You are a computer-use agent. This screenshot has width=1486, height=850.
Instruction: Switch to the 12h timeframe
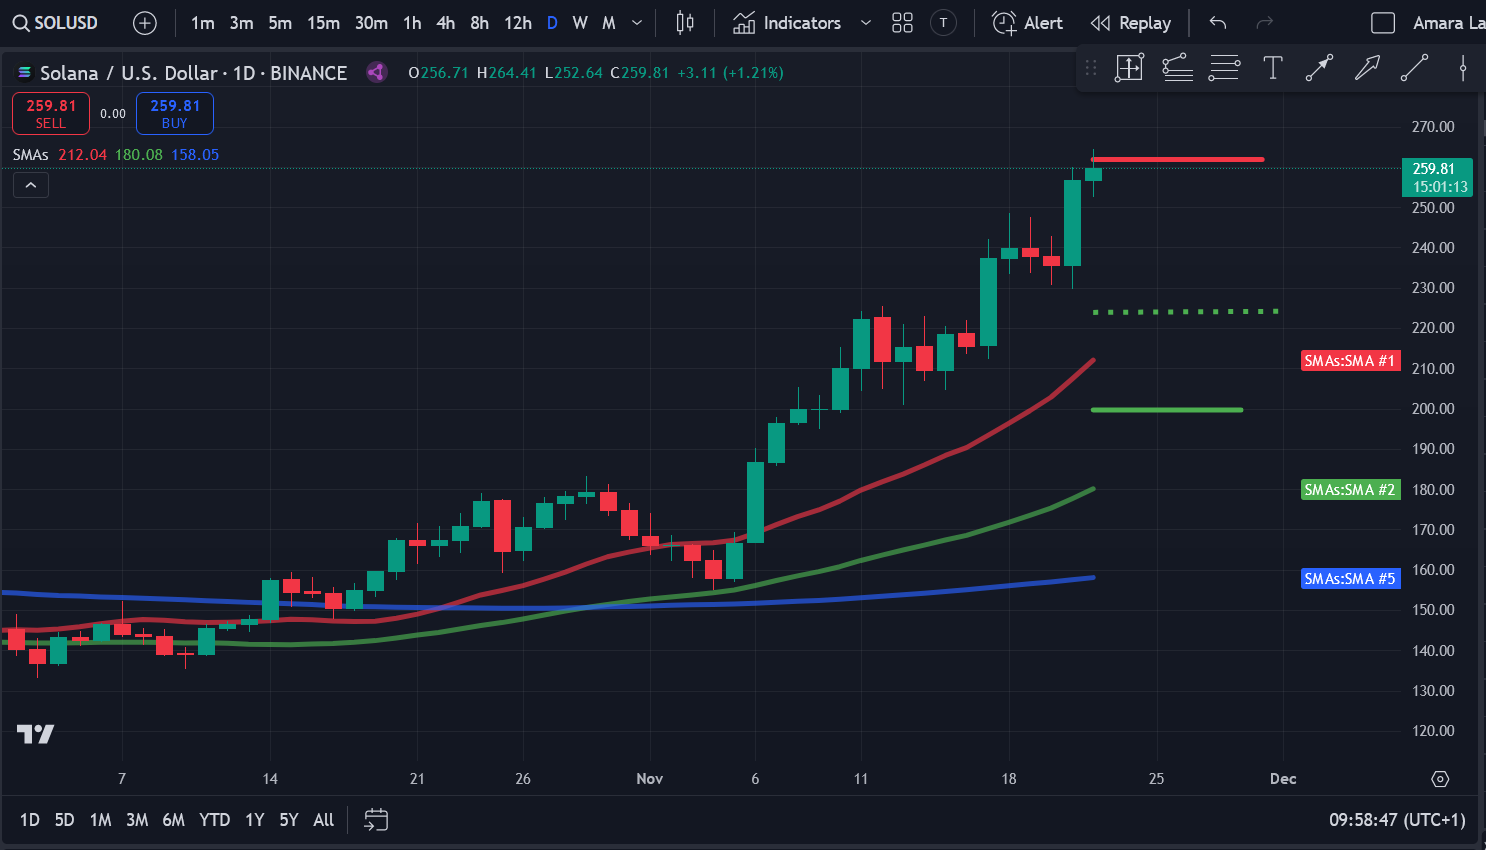tap(518, 23)
